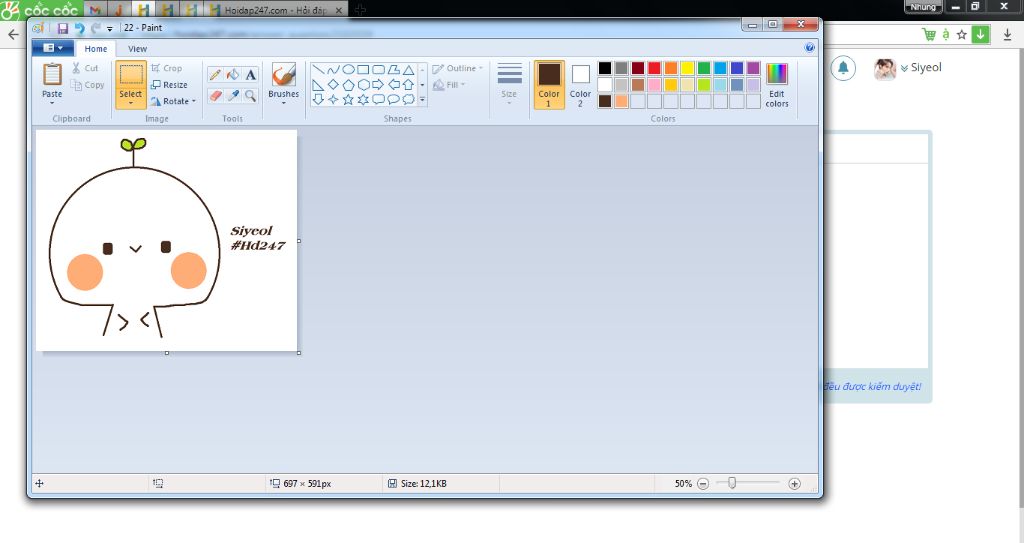The width and height of the screenshot is (1024, 543).
Task: Click the Undo arrow in title bar
Action: tap(80, 28)
